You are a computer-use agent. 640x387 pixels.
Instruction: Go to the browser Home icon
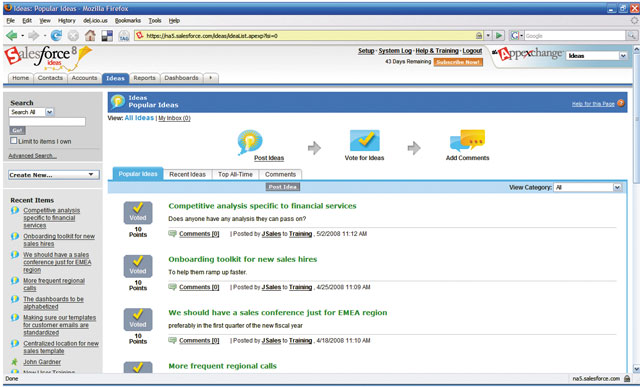90,36
